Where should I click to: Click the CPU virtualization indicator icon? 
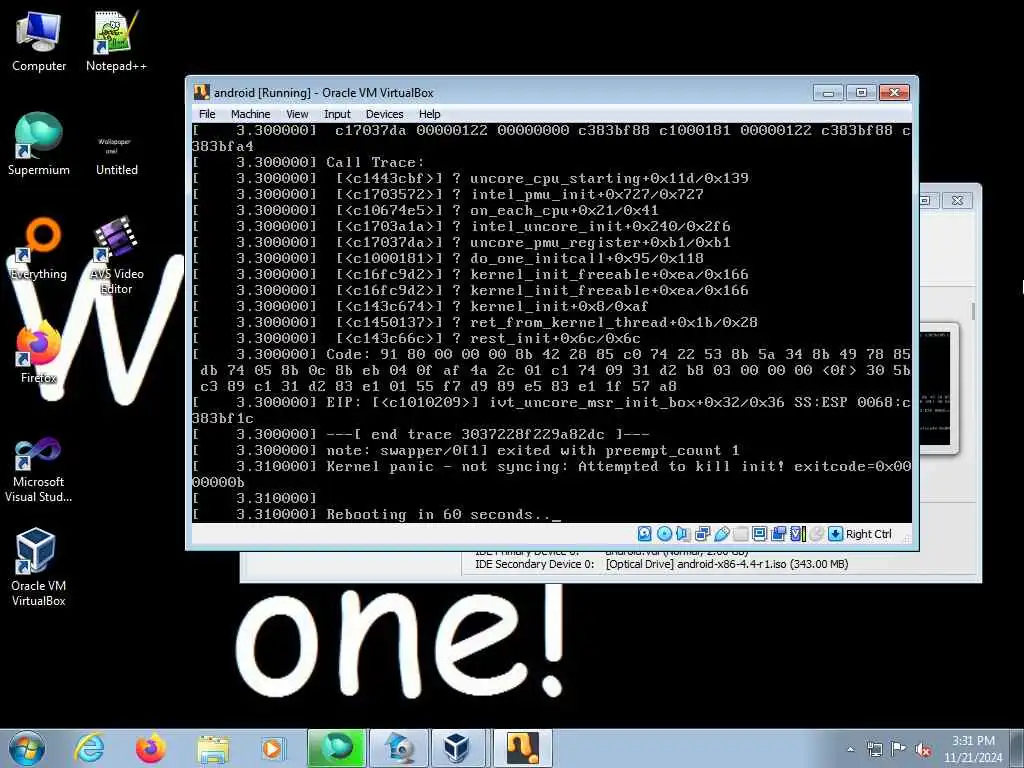tap(797, 534)
